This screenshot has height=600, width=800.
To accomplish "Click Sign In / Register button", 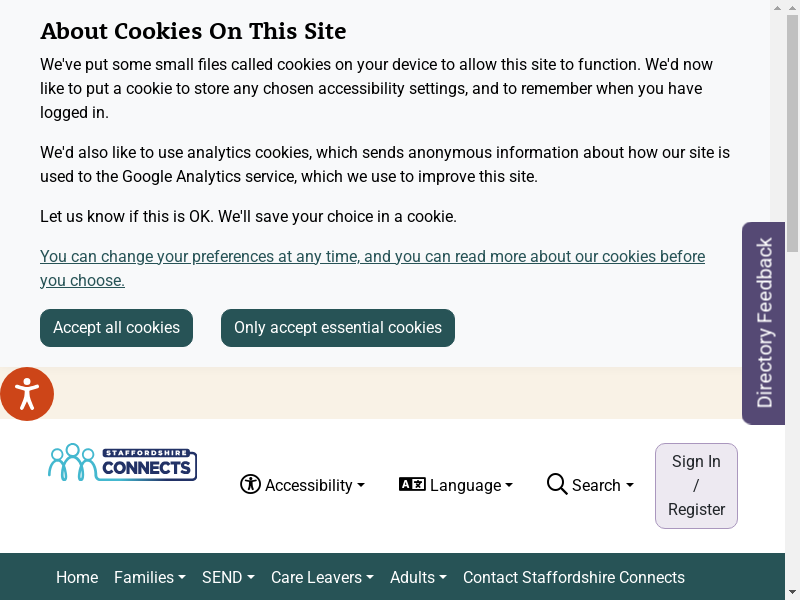I will (696, 485).
